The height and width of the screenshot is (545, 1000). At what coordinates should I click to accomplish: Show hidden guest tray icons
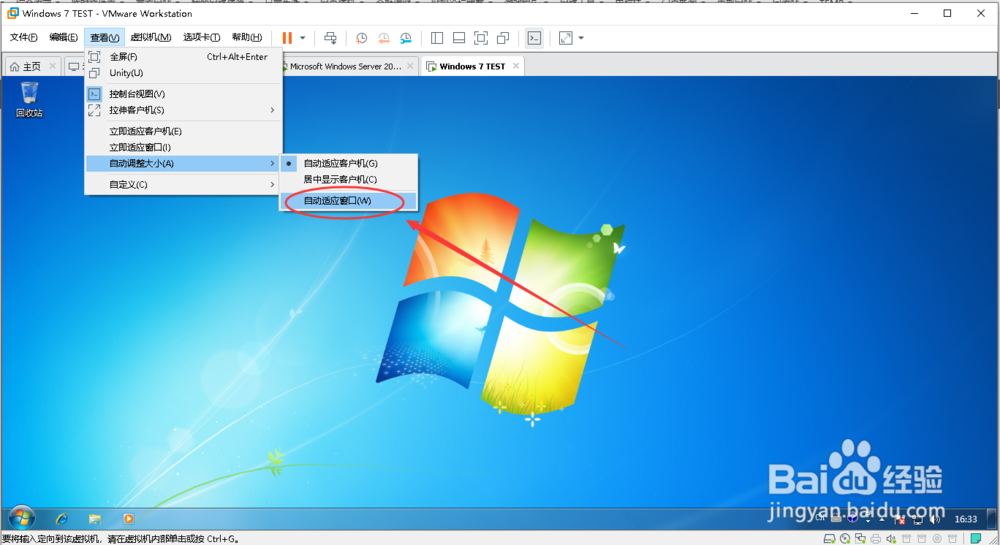click(883, 520)
